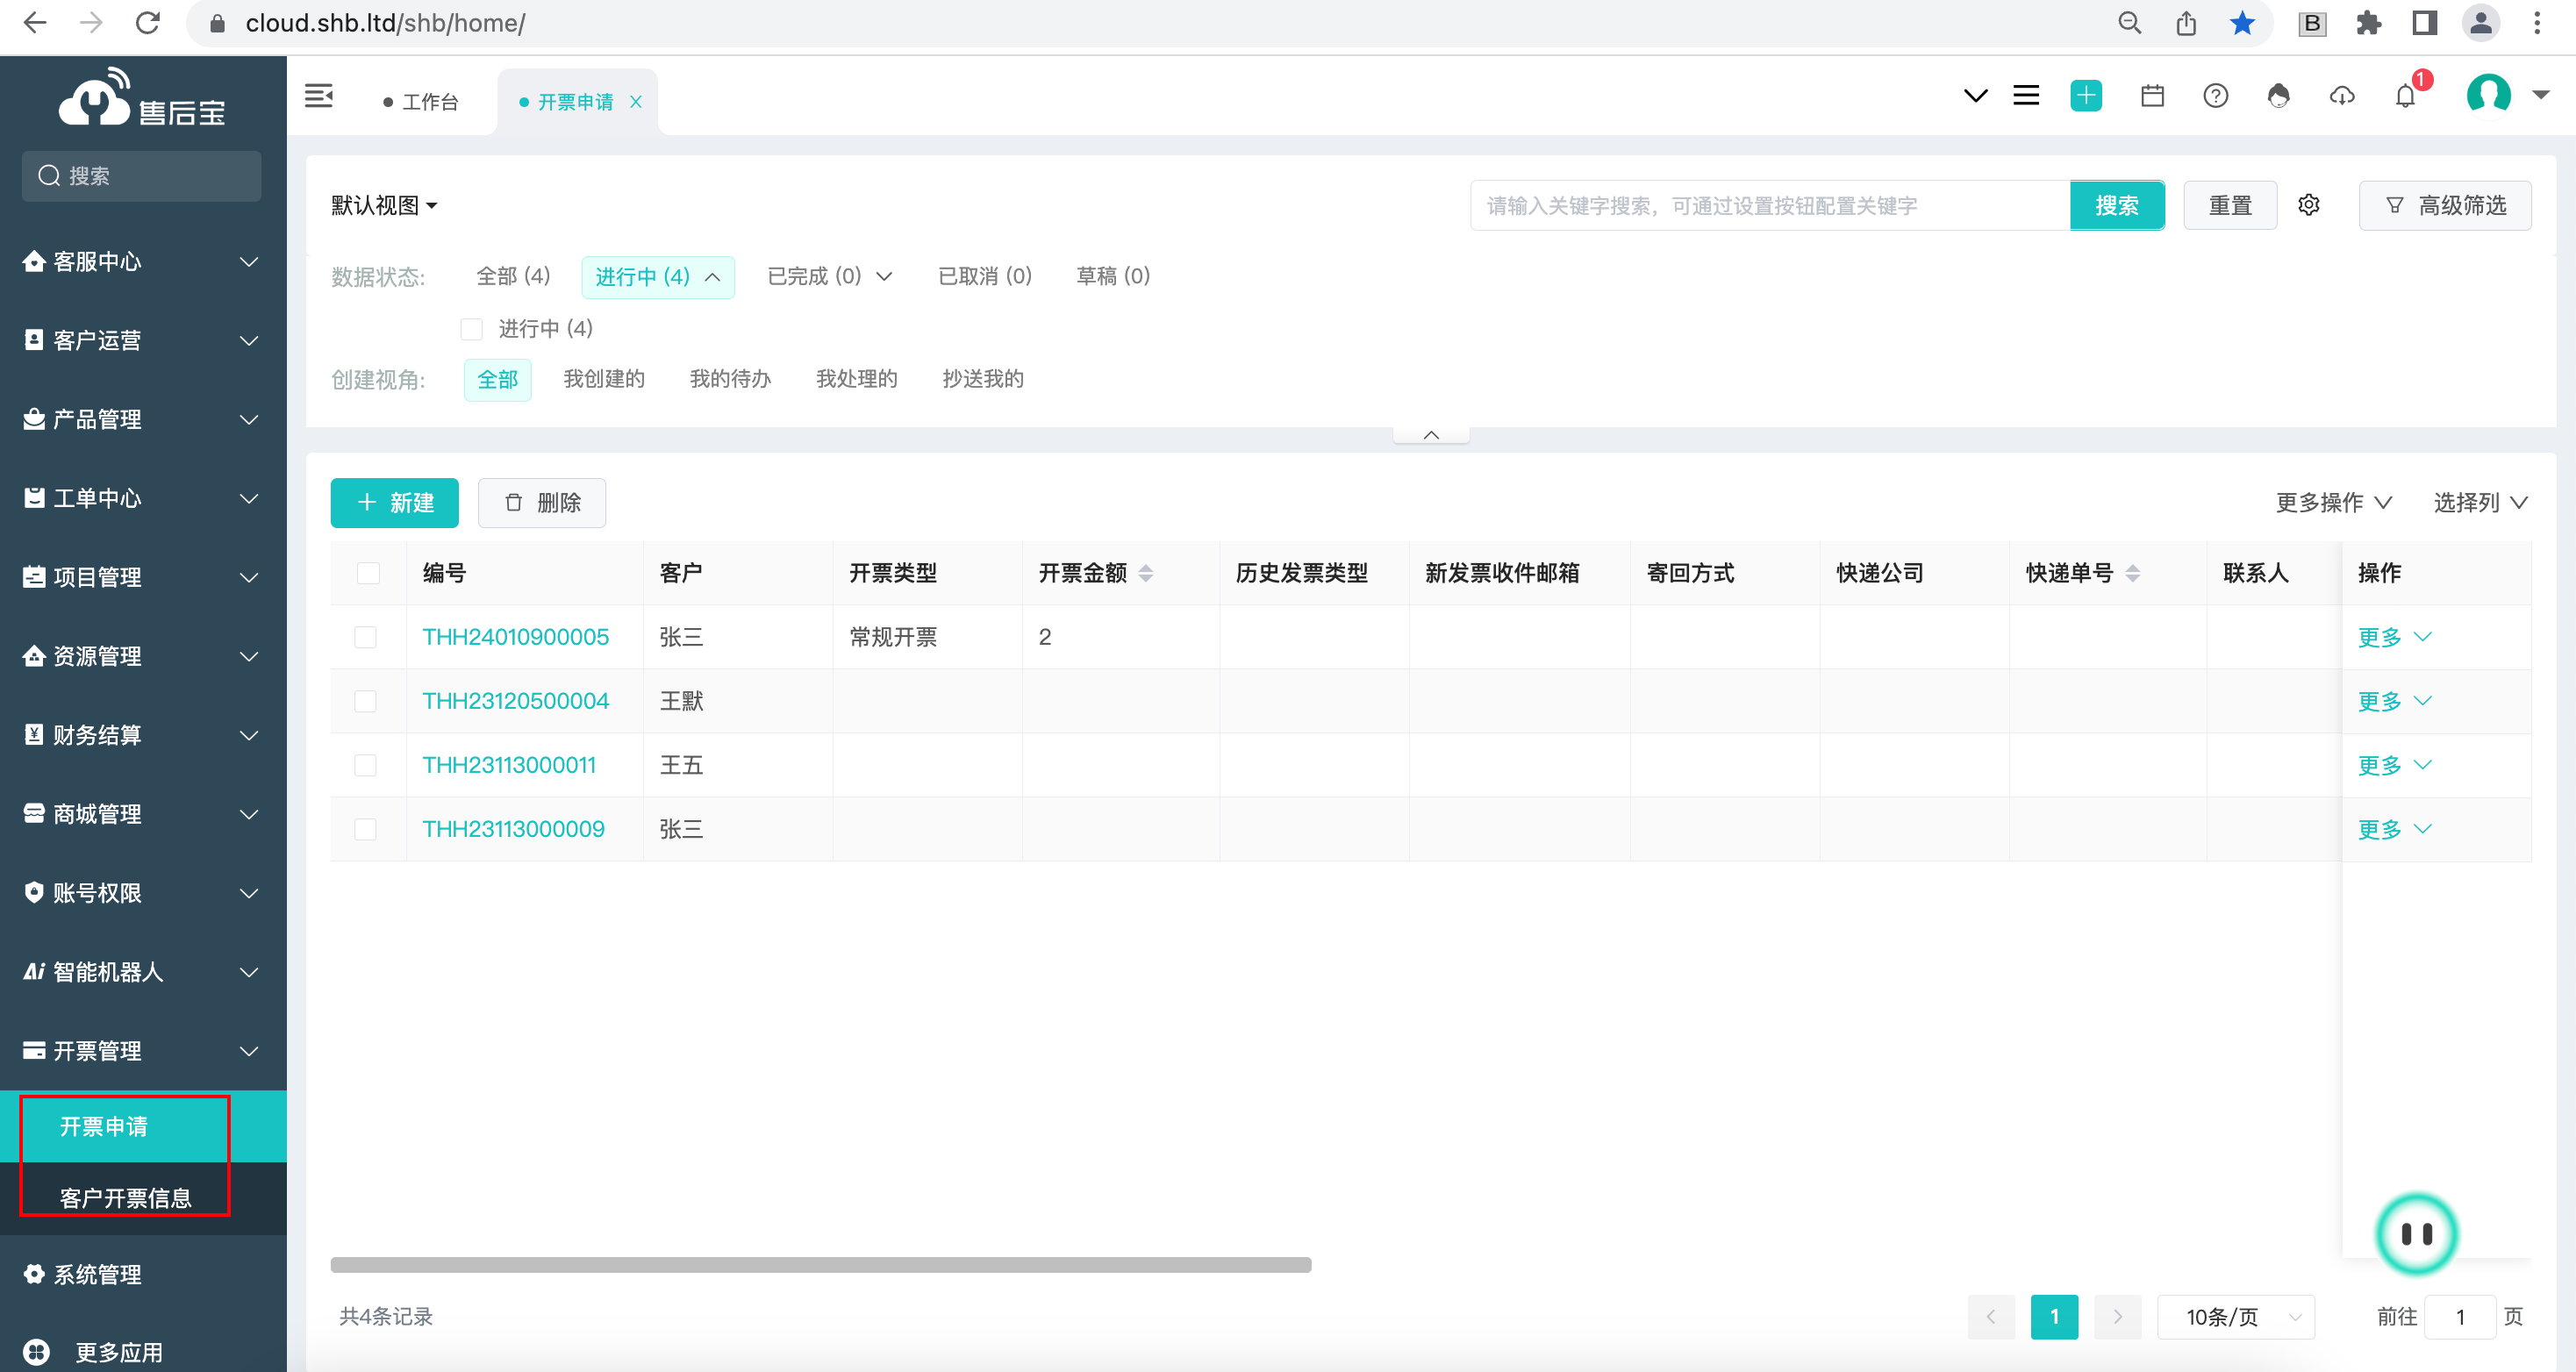Image resolution: width=2576 pixels, height=1372 pixels.
Task: Click the green plus quick-create icon
Action: 2086,96
